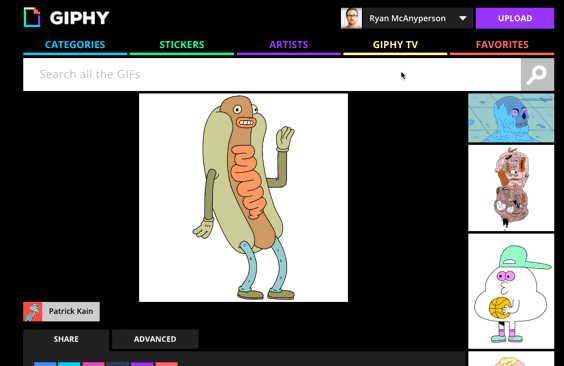The height and width of the screenshot is (366, 564).
Task: Click the hot dog character GIF
Action: (244, 197)
